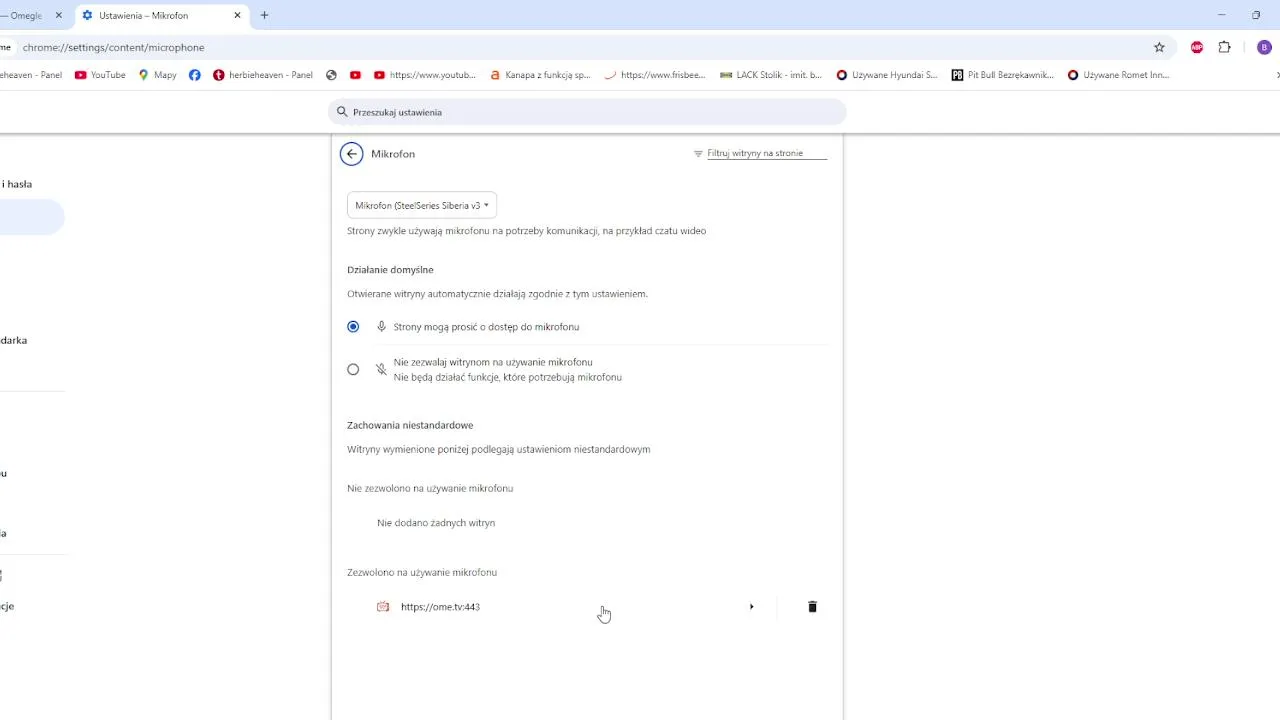Click the filter icon beside Filtruj witryny
This screenshot has height=720, width=1280.
[698, 154]
